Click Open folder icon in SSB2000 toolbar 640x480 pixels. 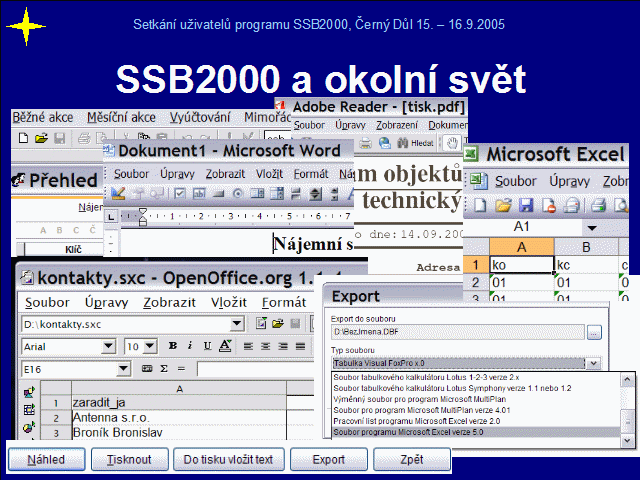(41, 138)
